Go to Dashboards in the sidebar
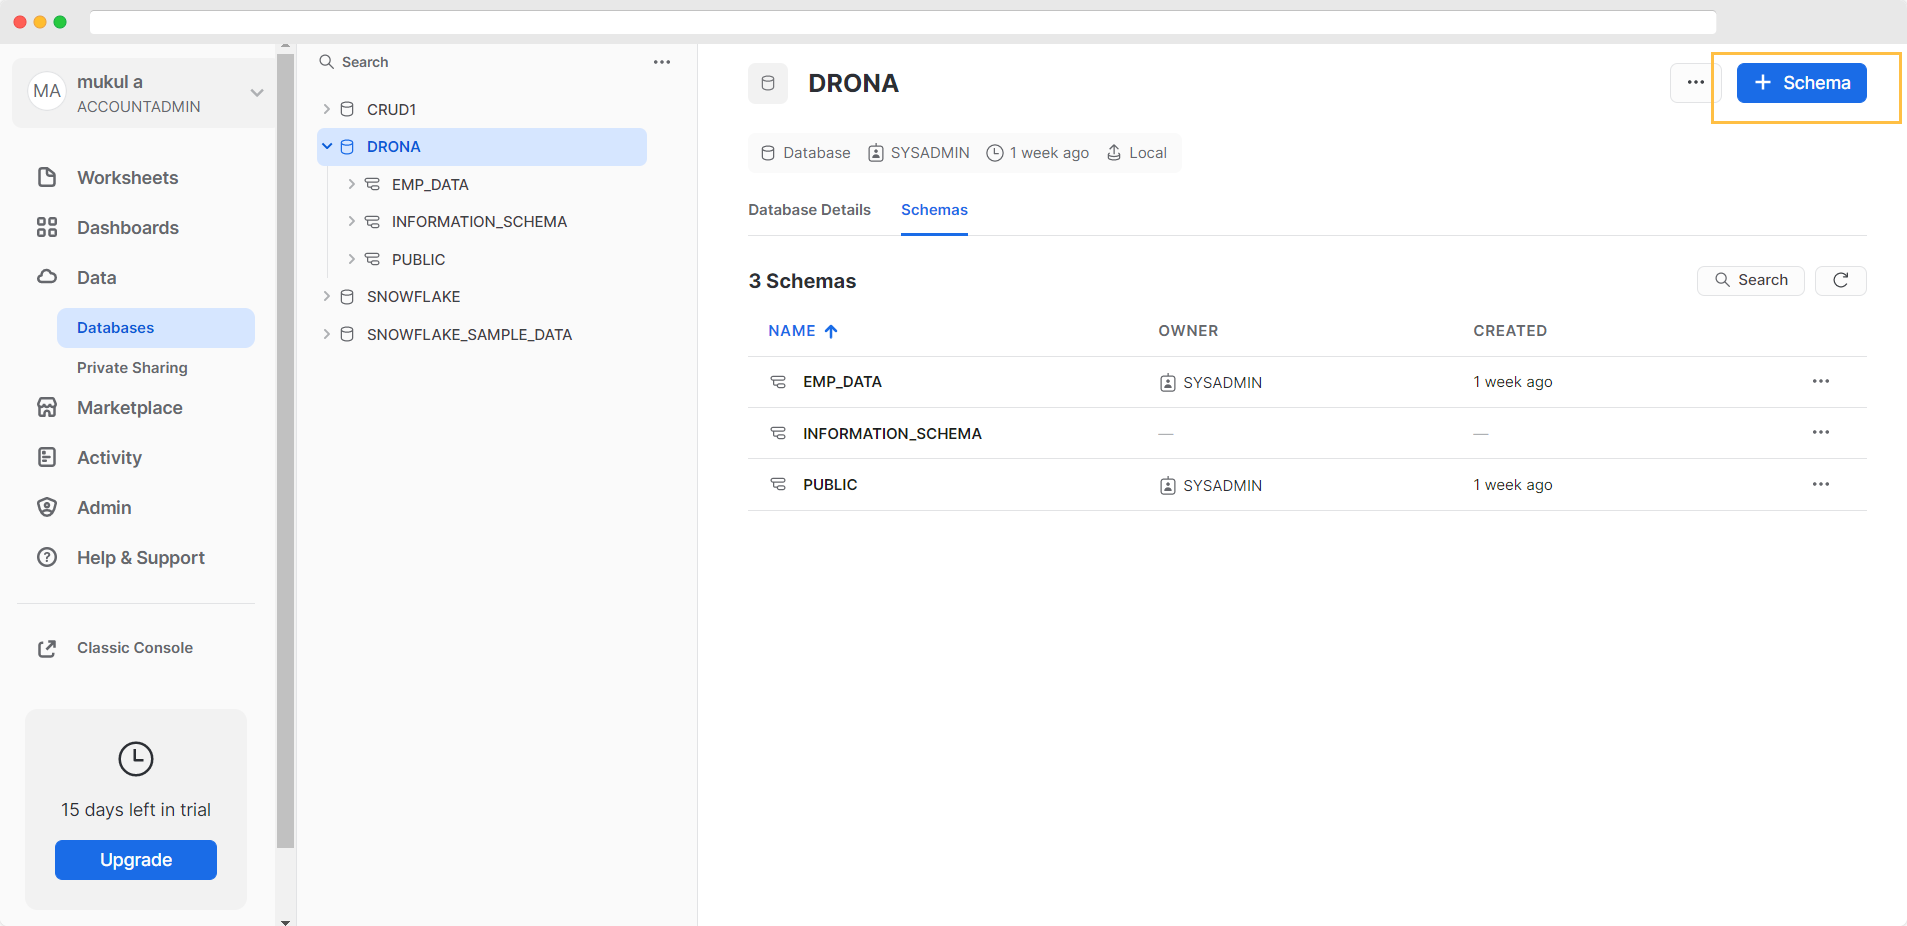1907x926 pixels. (x=127, y=228)
